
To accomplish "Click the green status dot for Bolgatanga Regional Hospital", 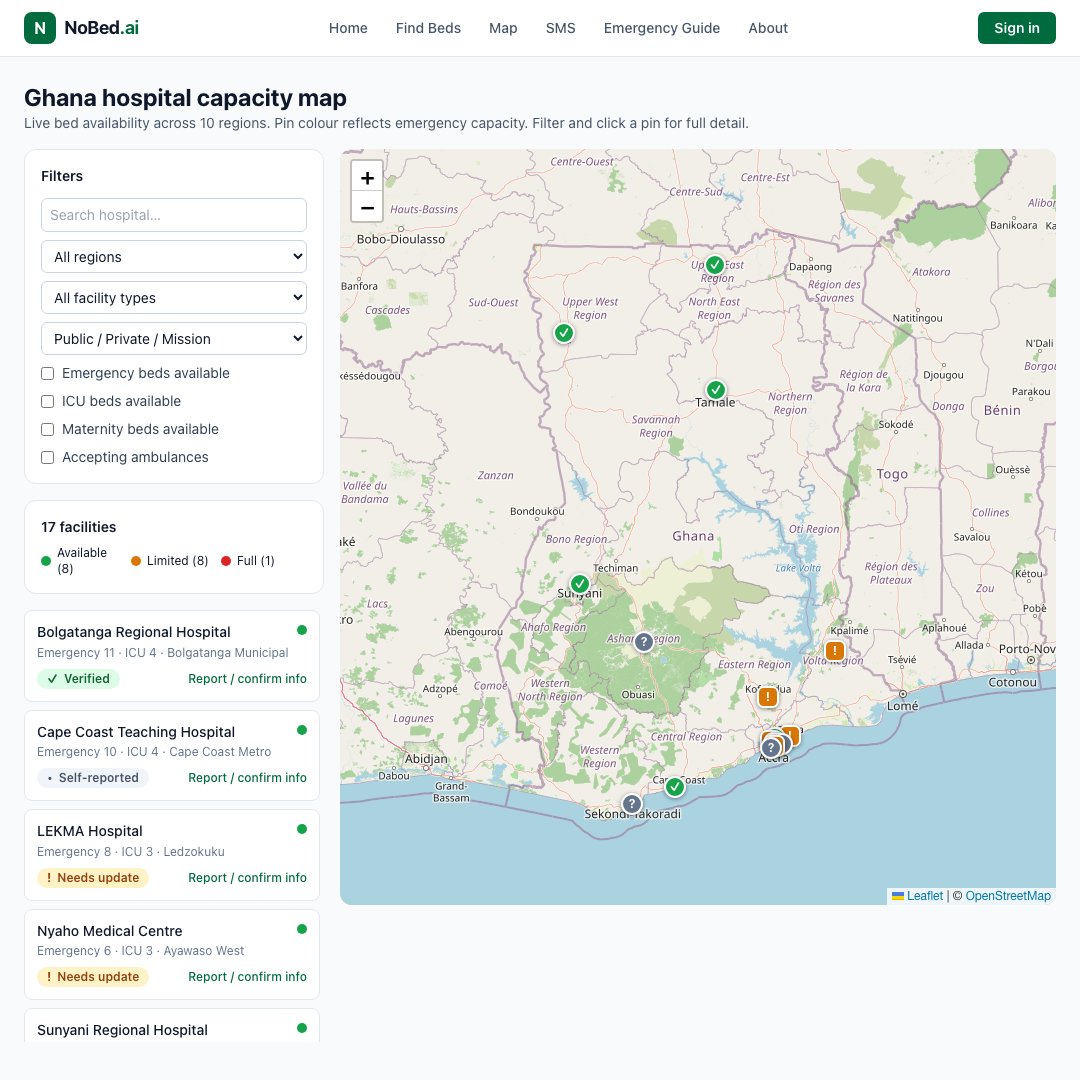I will (x=302, y=630).
